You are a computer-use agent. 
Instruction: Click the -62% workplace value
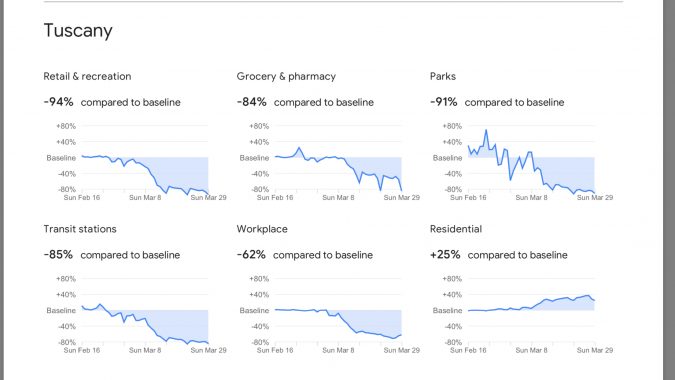[251, 255]
